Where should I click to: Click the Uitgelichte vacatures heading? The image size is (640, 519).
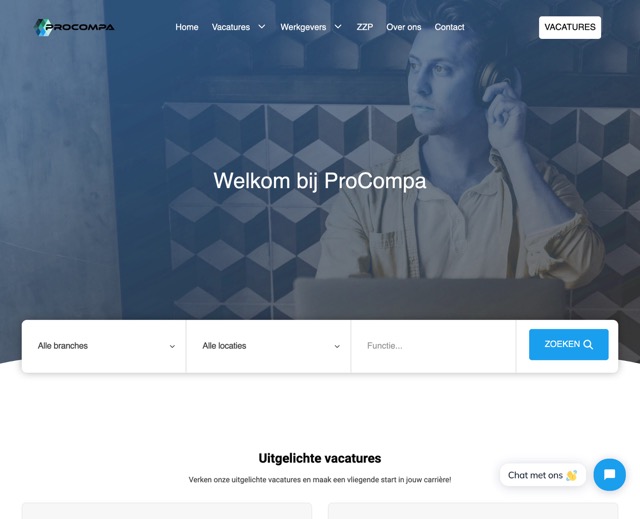coord(320,458)
